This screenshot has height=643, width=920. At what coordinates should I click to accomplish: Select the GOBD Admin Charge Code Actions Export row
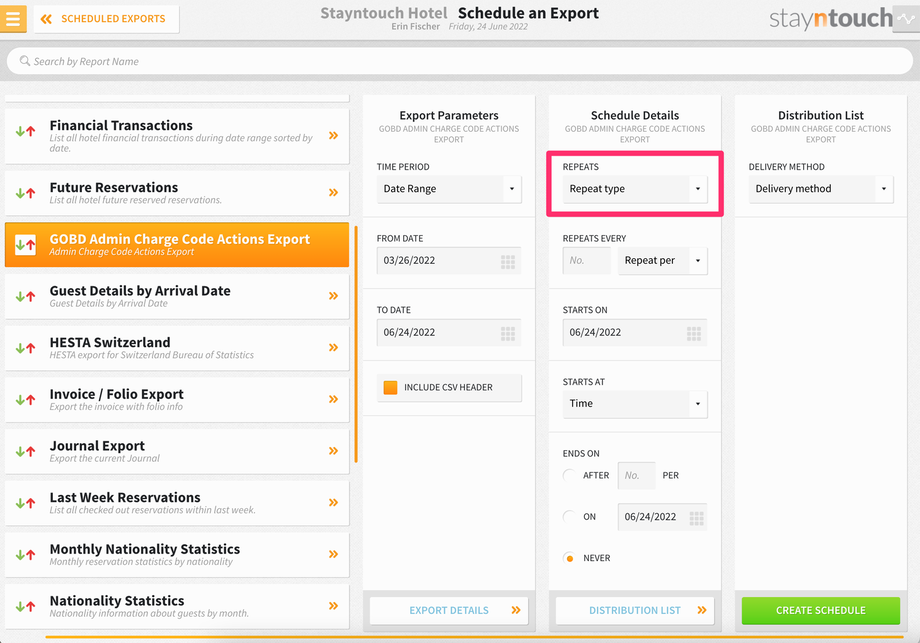(x=177, y=245)
